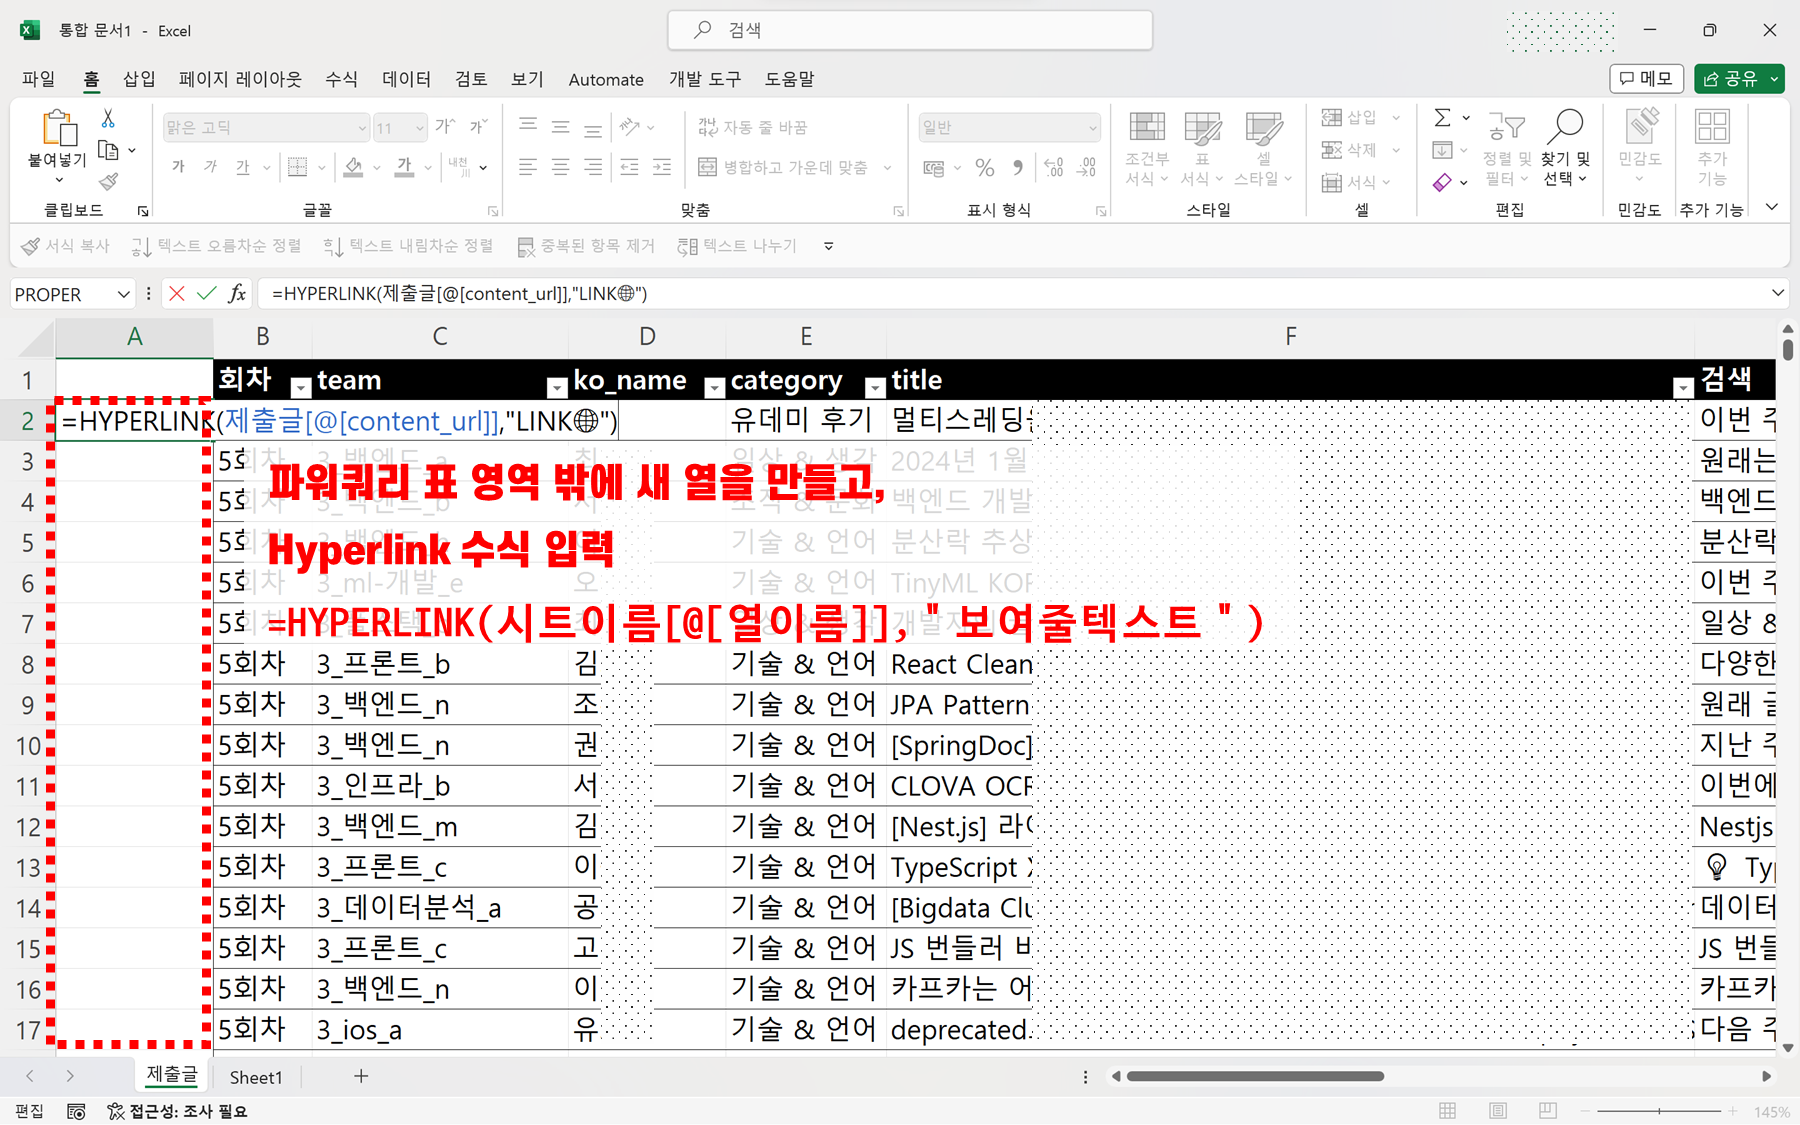The image size is (1800, 1125).
Task: Click the 메모 (Comments) button
Action: (1646, 78)
